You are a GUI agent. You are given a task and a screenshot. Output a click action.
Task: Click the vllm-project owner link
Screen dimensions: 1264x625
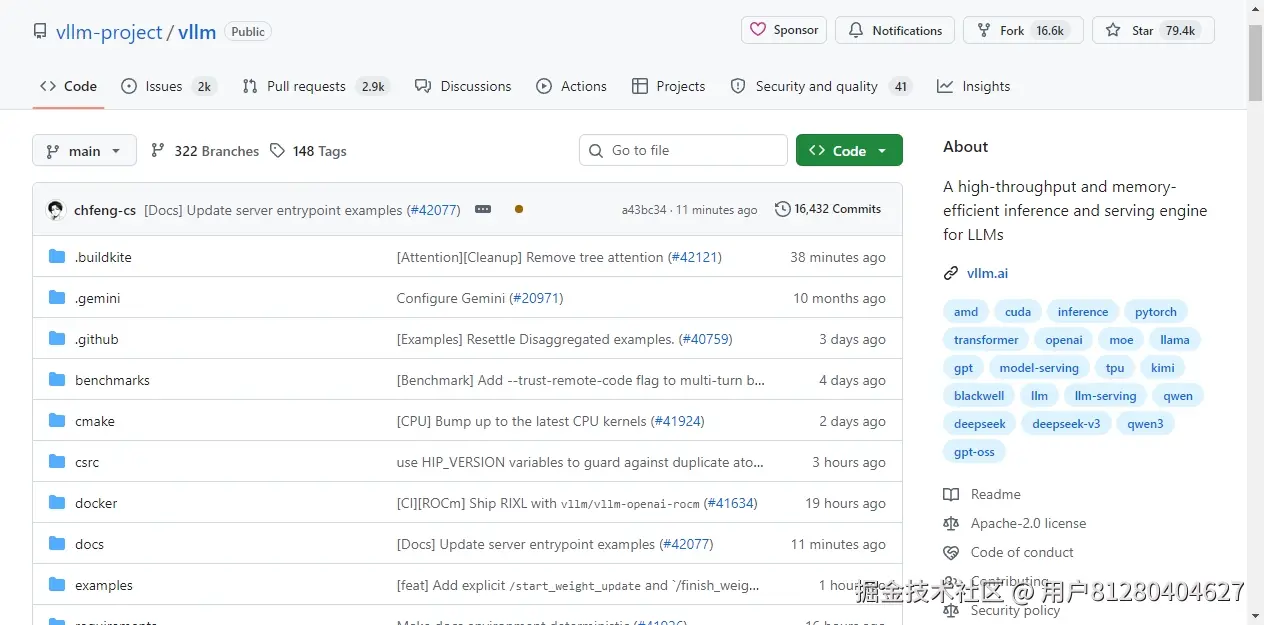109,32
